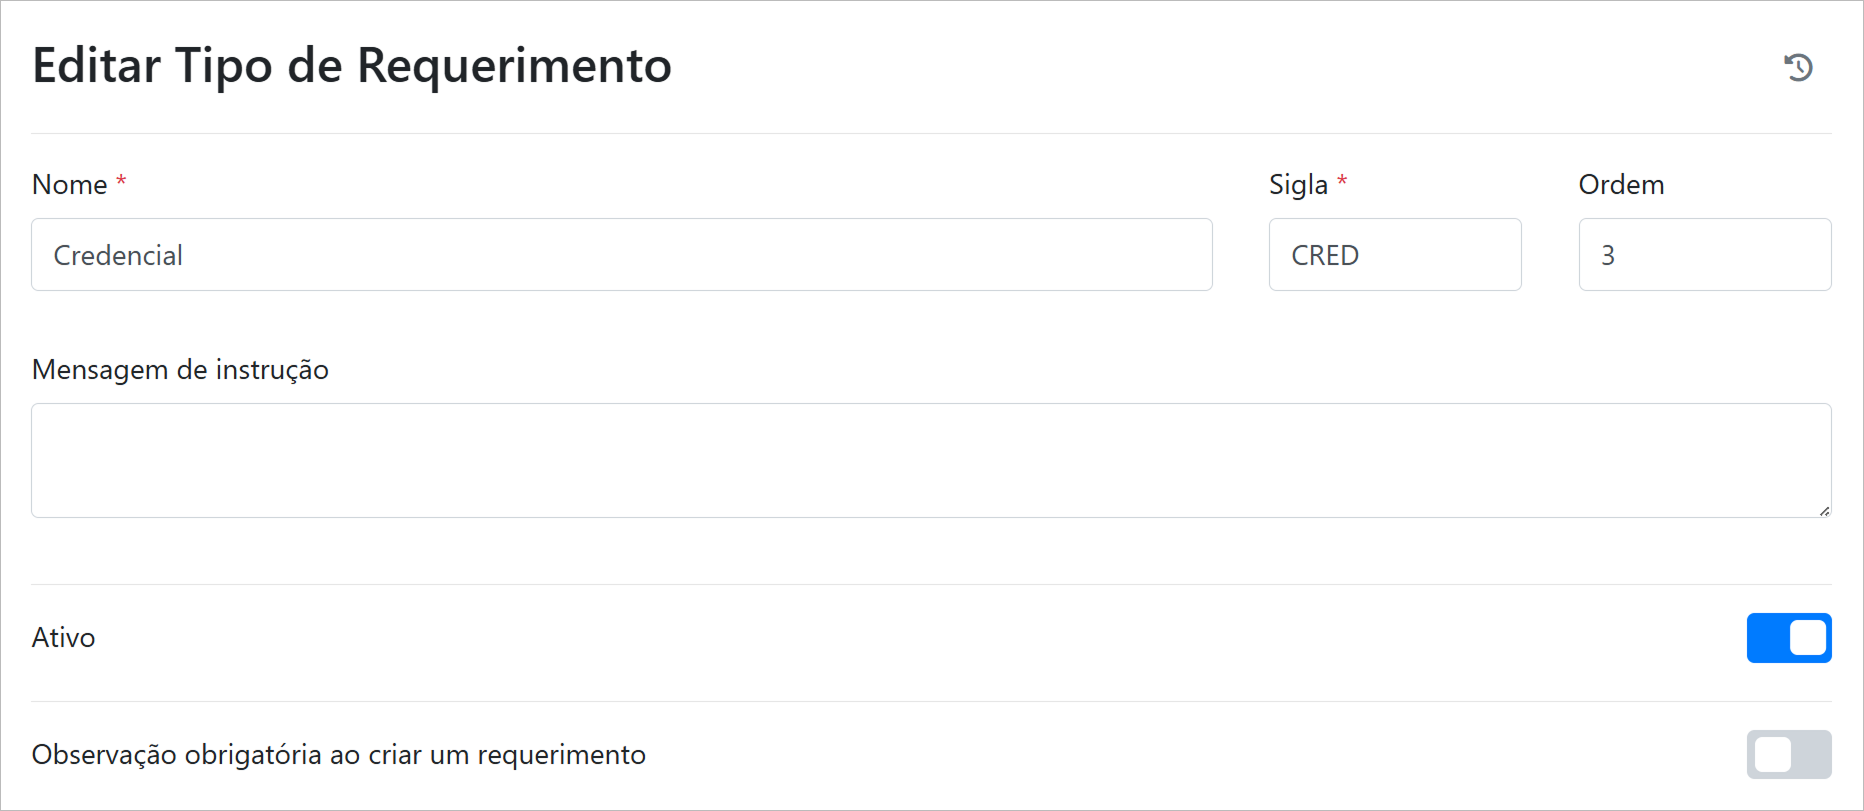
Task: Focus the Sigla field showing CRED
Action: pyautogui.click(x=1394, y=255)
